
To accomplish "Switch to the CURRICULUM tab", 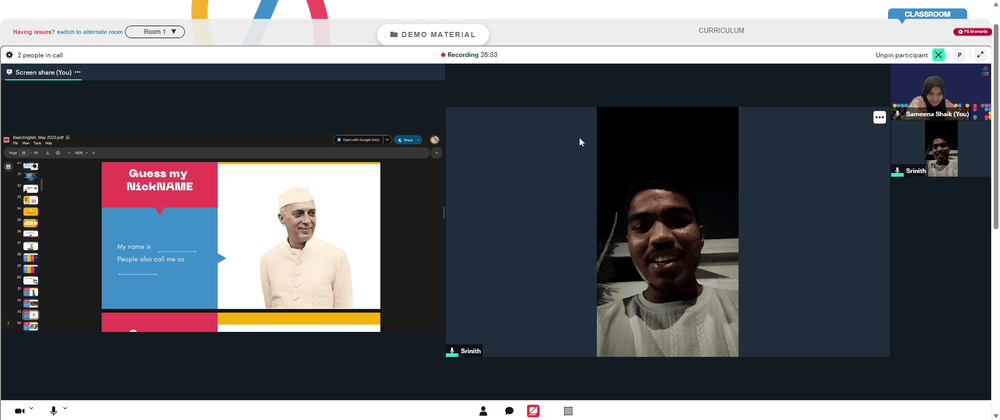I will pyautogui.click(x=721, y=31).
